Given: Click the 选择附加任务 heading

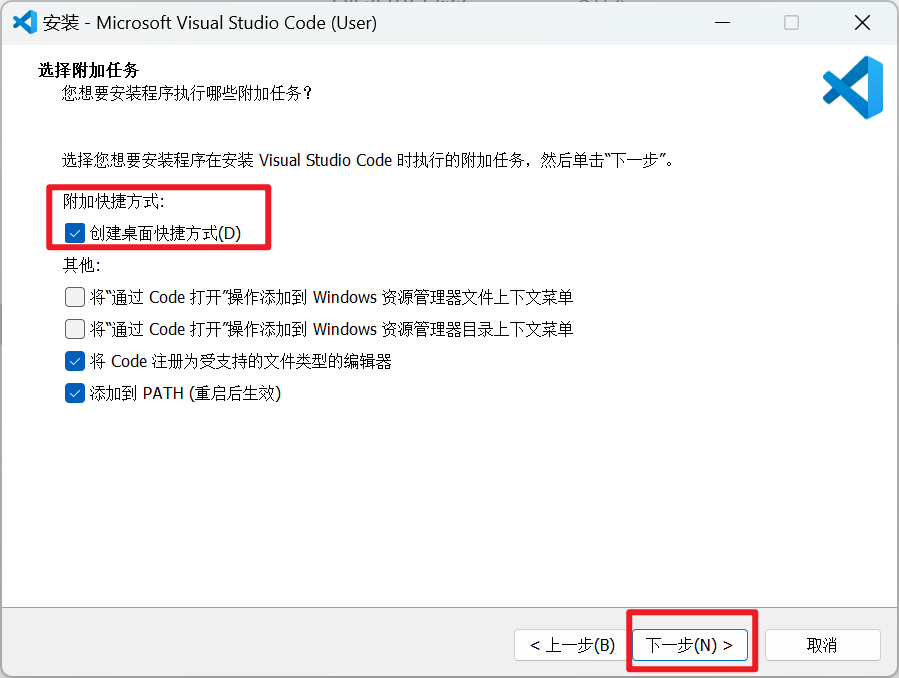Looking at the screenshot, I should click(x=89, y=70).
